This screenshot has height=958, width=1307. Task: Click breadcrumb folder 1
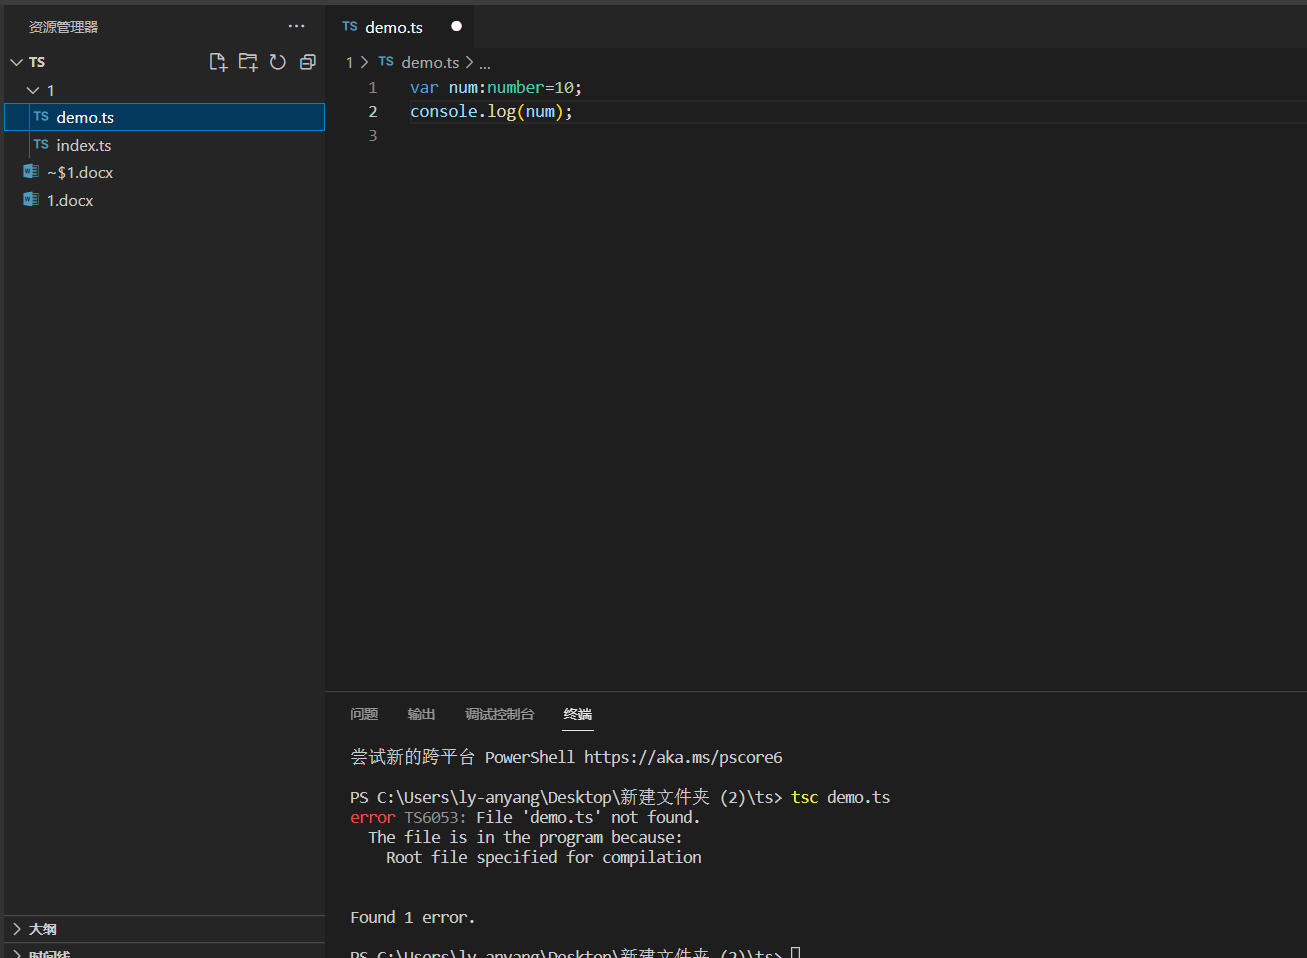coord(349,62)
